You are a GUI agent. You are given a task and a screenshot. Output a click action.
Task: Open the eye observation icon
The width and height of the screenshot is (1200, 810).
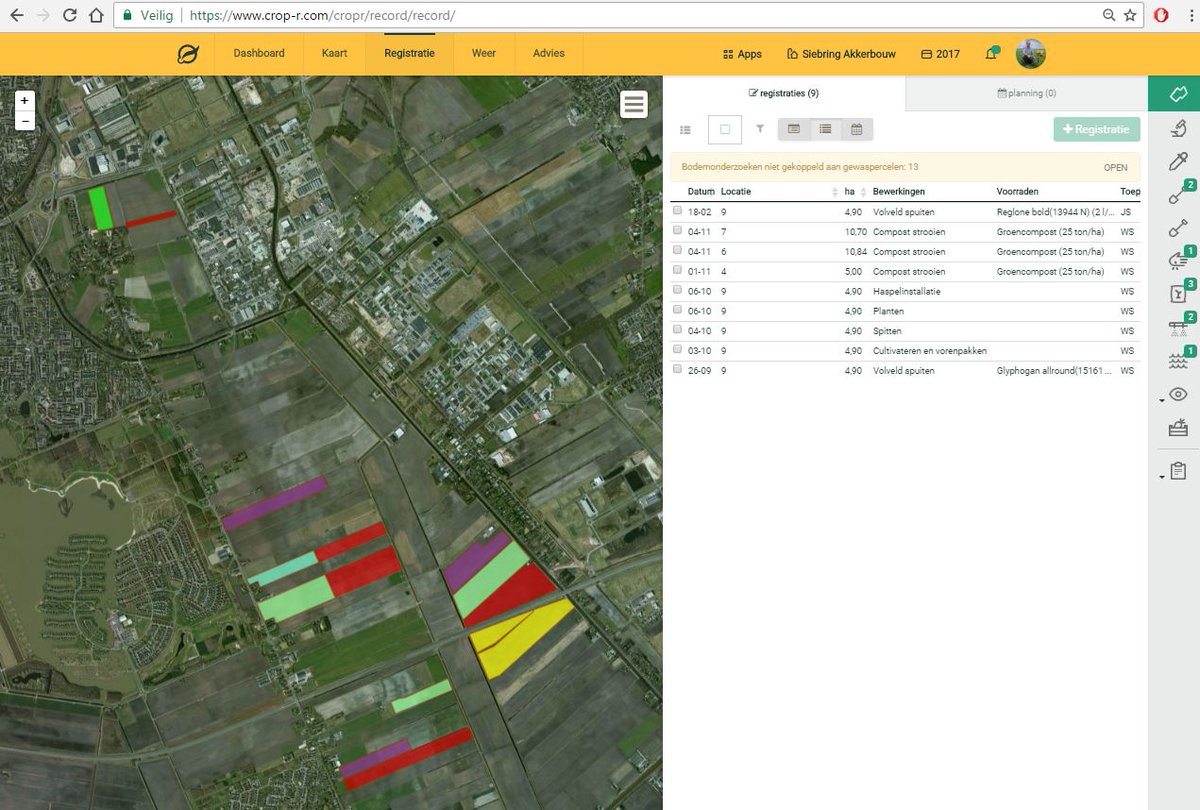pyautogui.click(x=1178, y=394)
